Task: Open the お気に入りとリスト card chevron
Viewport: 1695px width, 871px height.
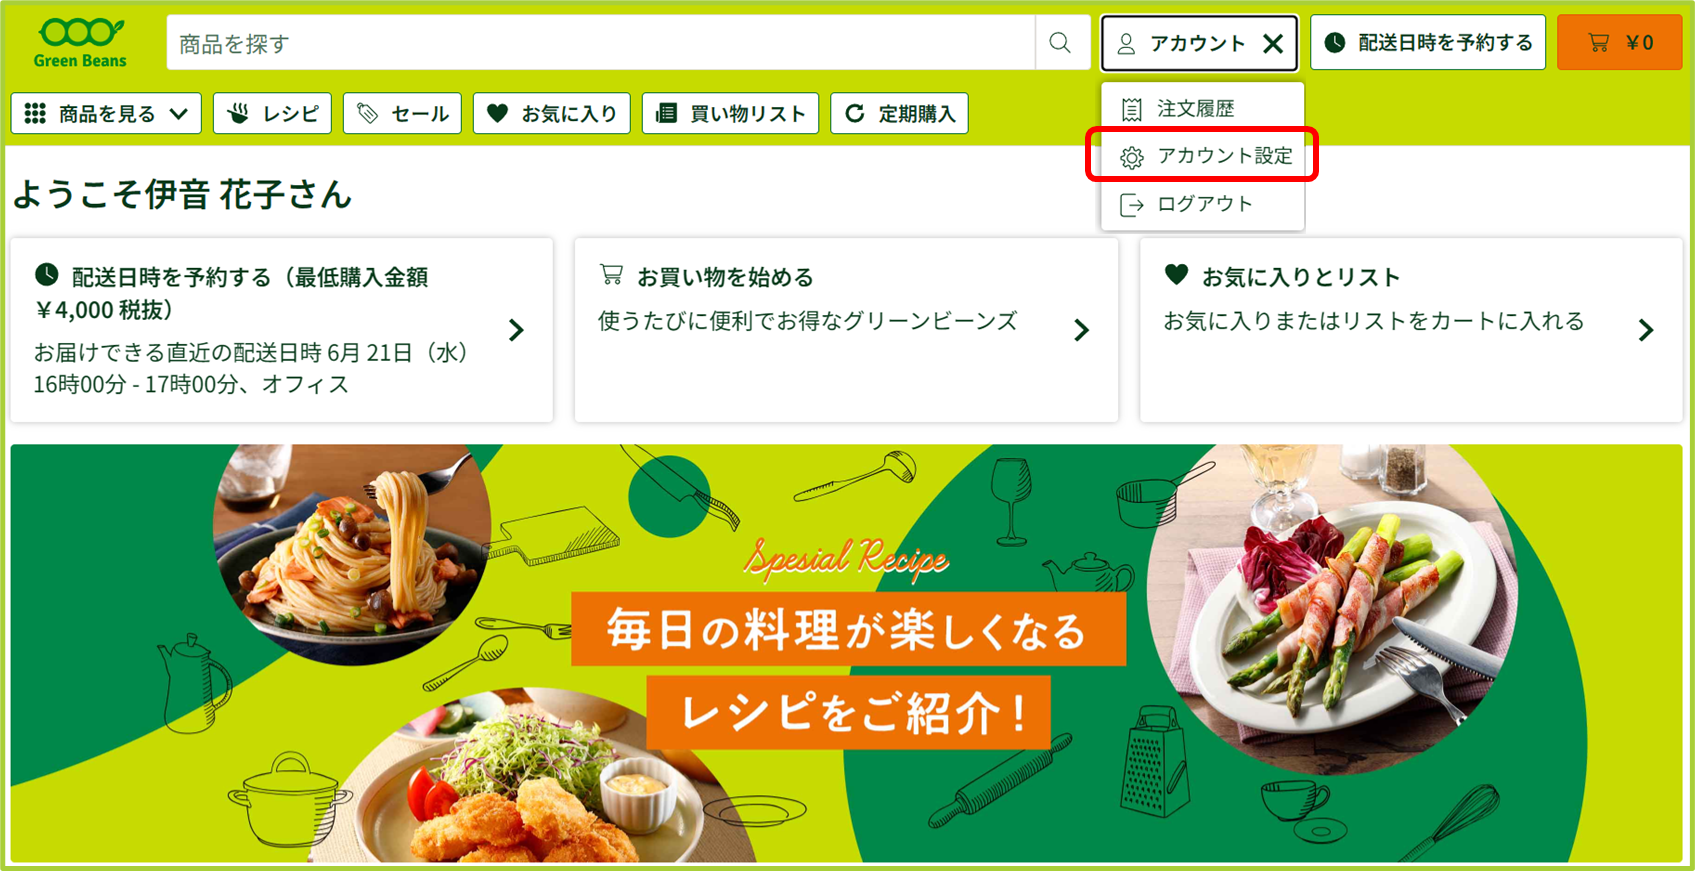Action: [x=1646, y=330]
